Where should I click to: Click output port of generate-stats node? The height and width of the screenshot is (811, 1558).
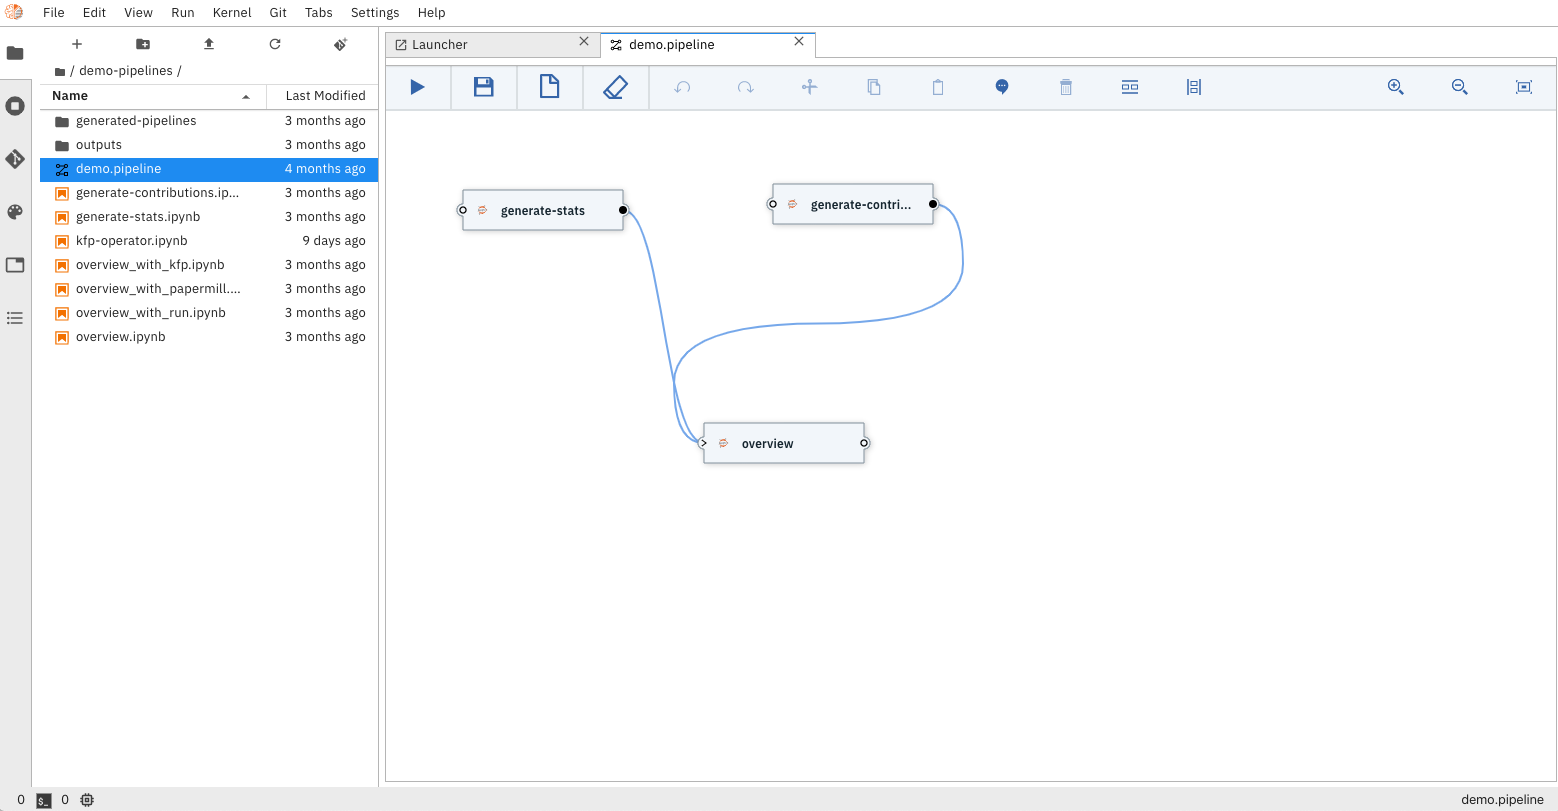point(623,210)
